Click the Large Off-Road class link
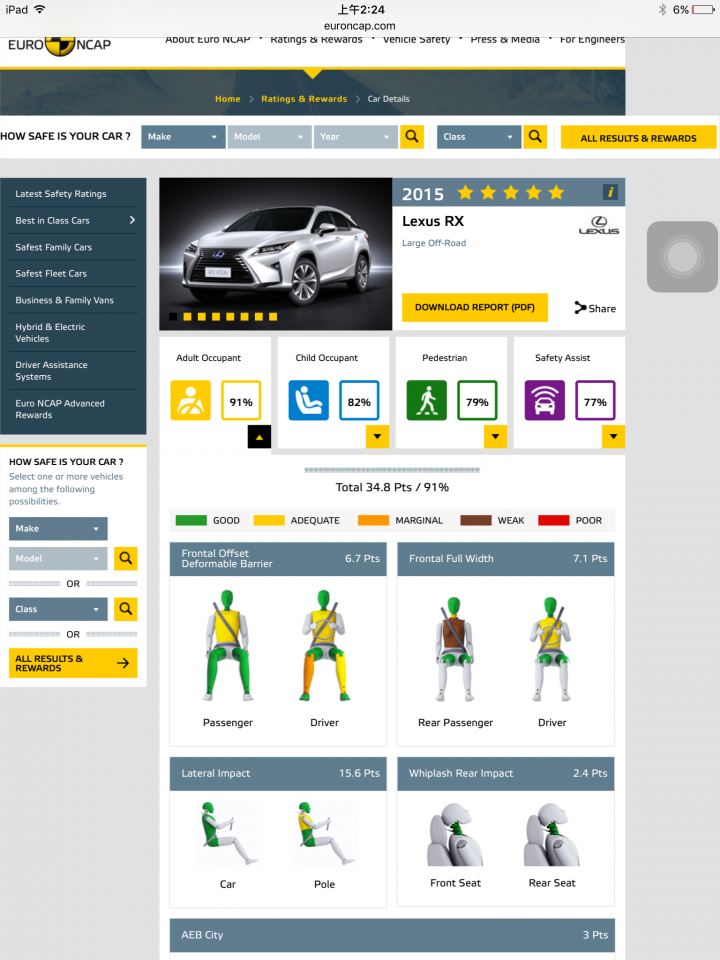 click(x=434, y=242)
